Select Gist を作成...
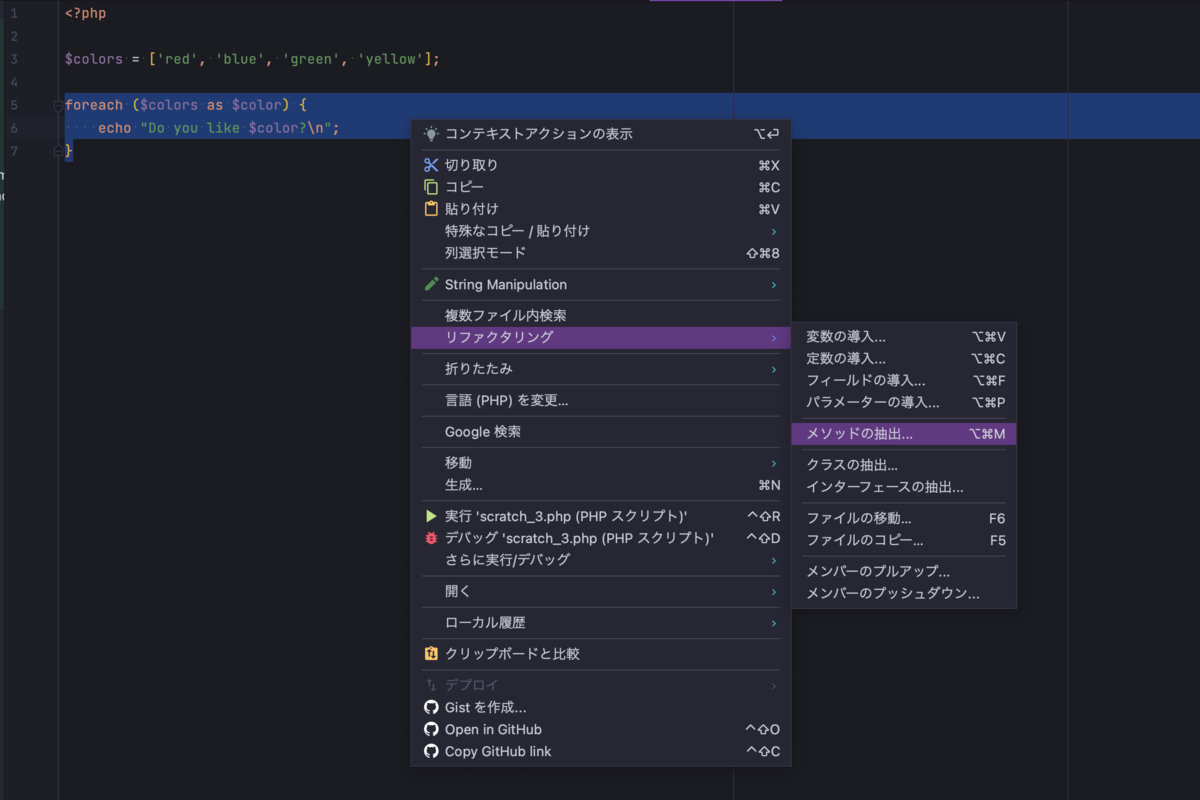This screenshot has width=1200, height=800. coord(601,707)
